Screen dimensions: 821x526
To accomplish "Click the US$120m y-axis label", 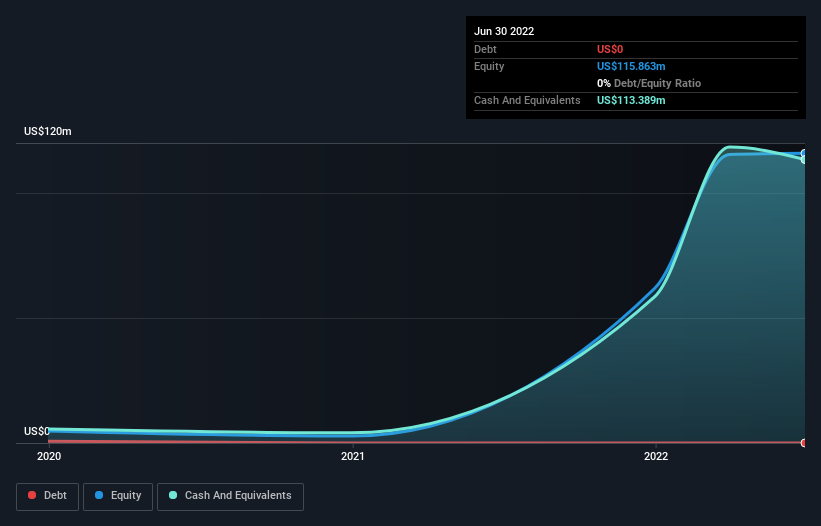I will [48, 131].
